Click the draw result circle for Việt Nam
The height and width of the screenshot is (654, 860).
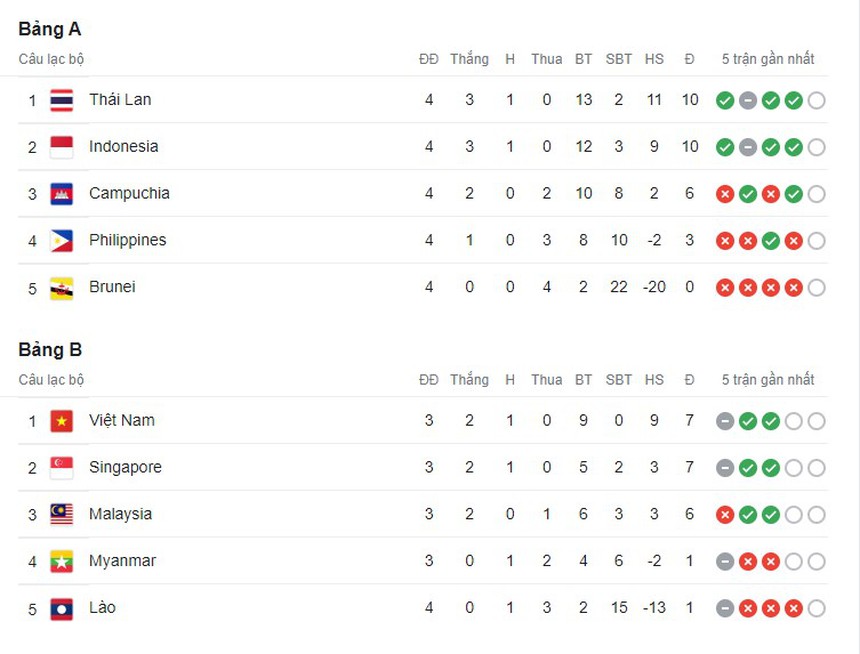[725, 421]
